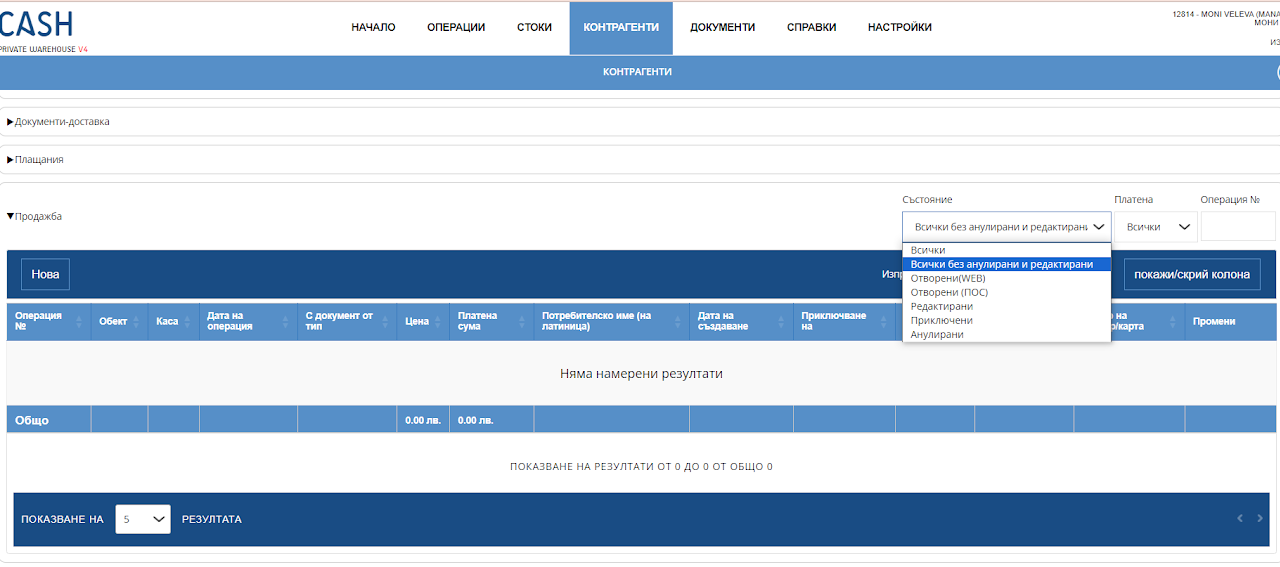Click the покажи/скрий колона button
Viewport: 1280px width, 567px height.
[1192, 274]
